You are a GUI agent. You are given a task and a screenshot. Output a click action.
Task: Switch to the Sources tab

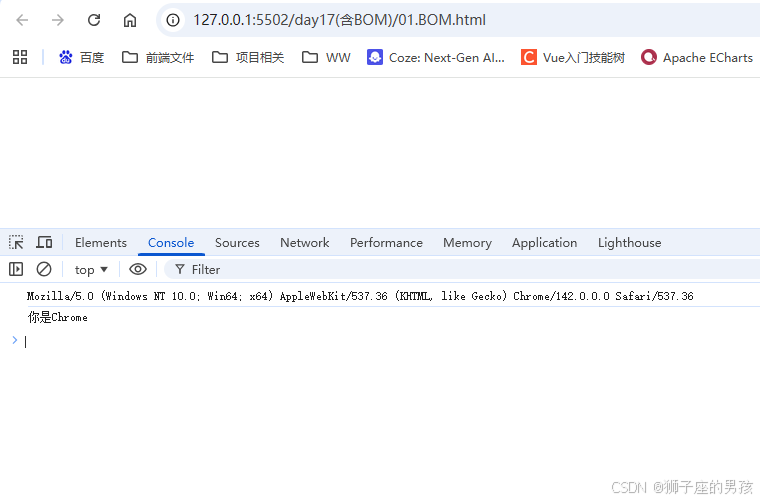pyautogui.click(x=237, y=243)
